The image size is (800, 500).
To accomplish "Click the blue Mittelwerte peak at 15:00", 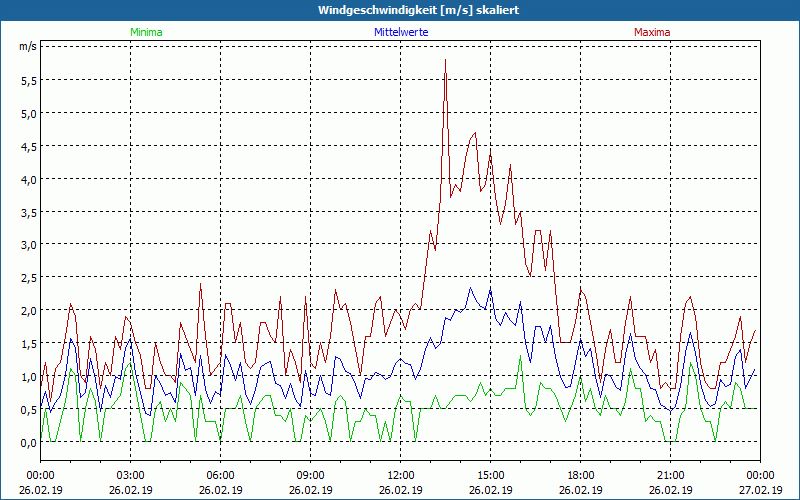I will tap(490, 290).
